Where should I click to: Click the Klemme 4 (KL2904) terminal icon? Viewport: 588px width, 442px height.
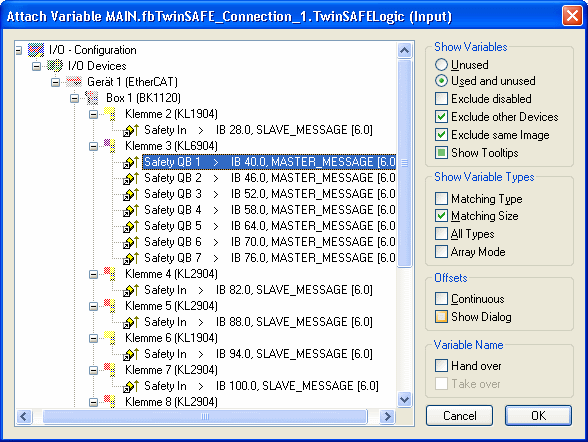click(x=110, y=274)
